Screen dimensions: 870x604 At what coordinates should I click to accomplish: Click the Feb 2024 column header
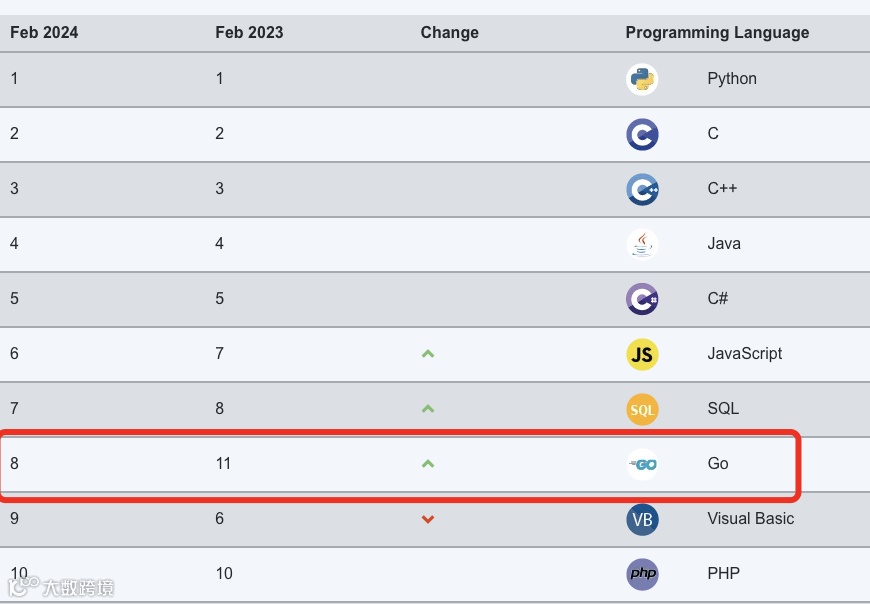click(44, 32)
